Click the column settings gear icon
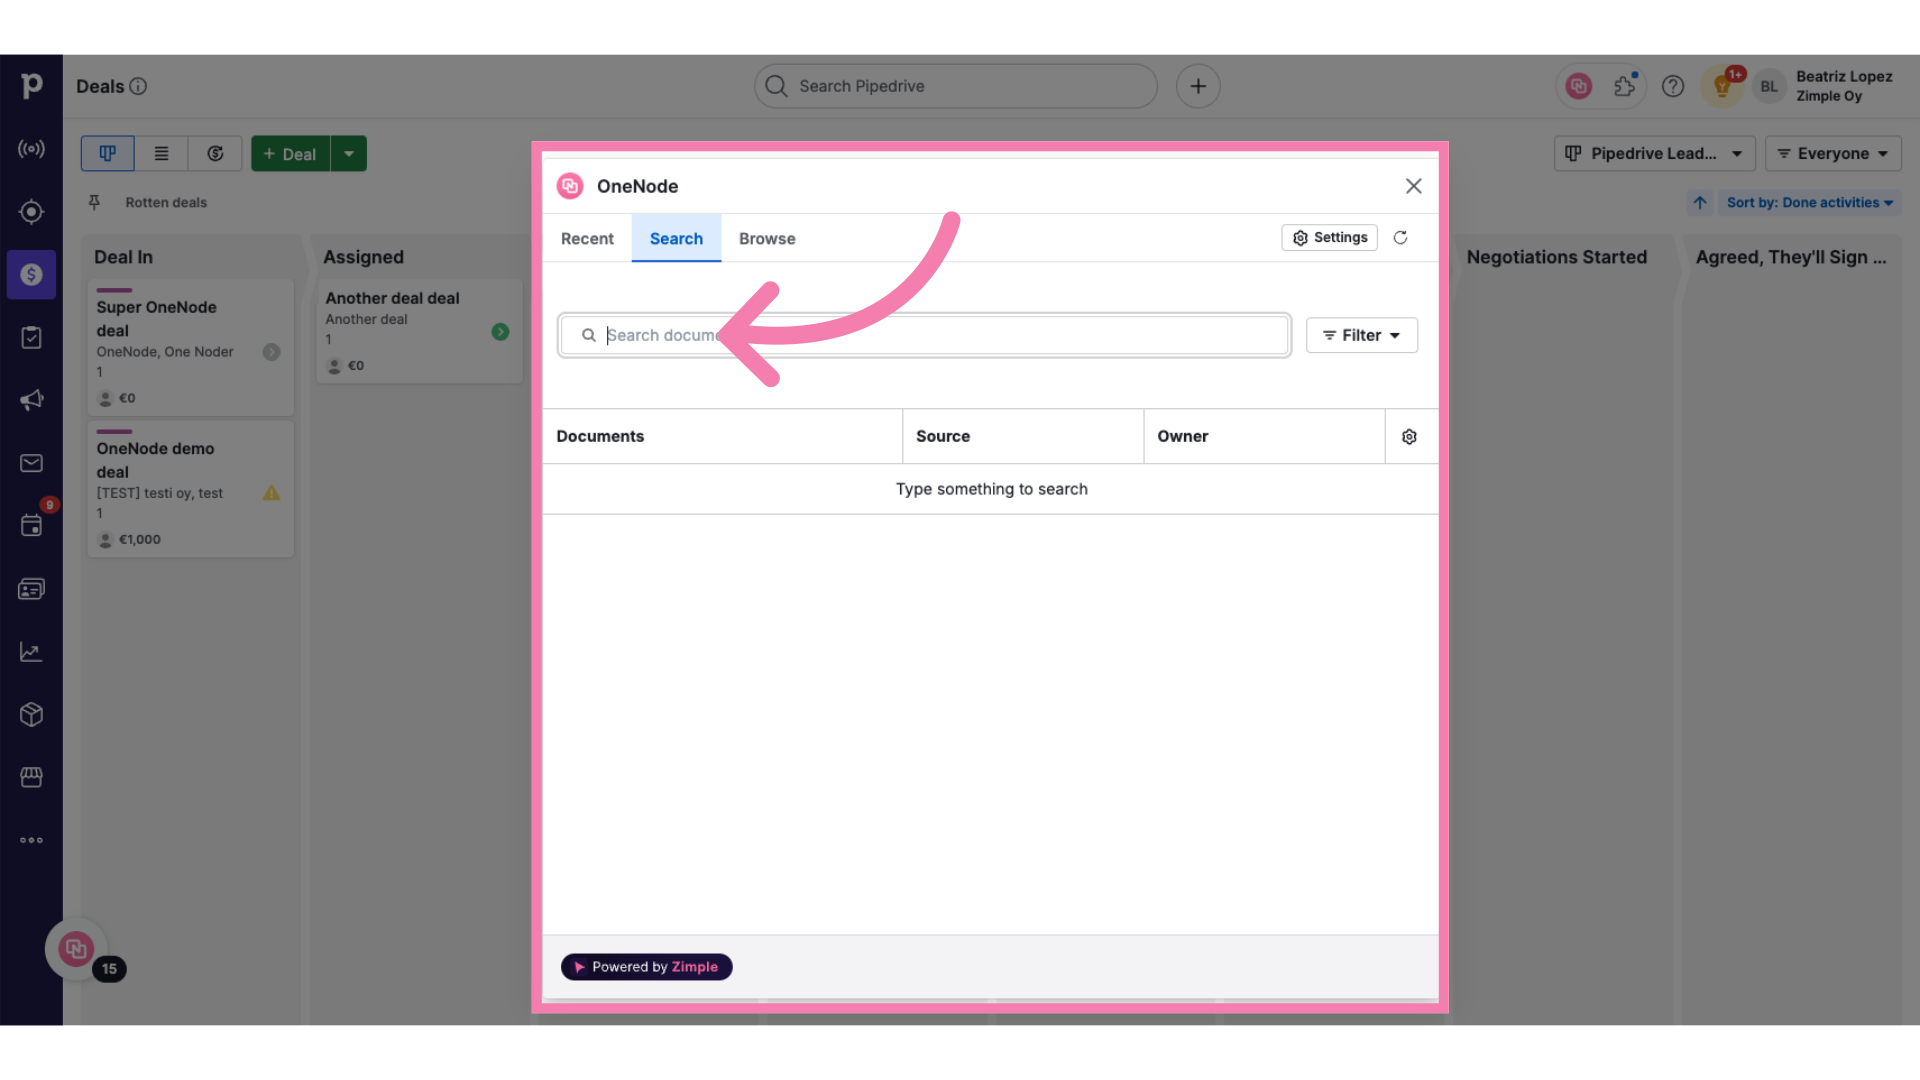 click(x=1410, y=436)
